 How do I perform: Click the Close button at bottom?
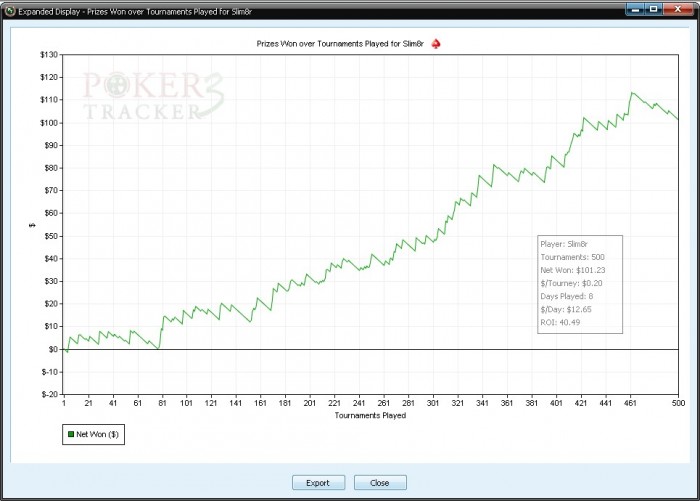tap(380, 483)
